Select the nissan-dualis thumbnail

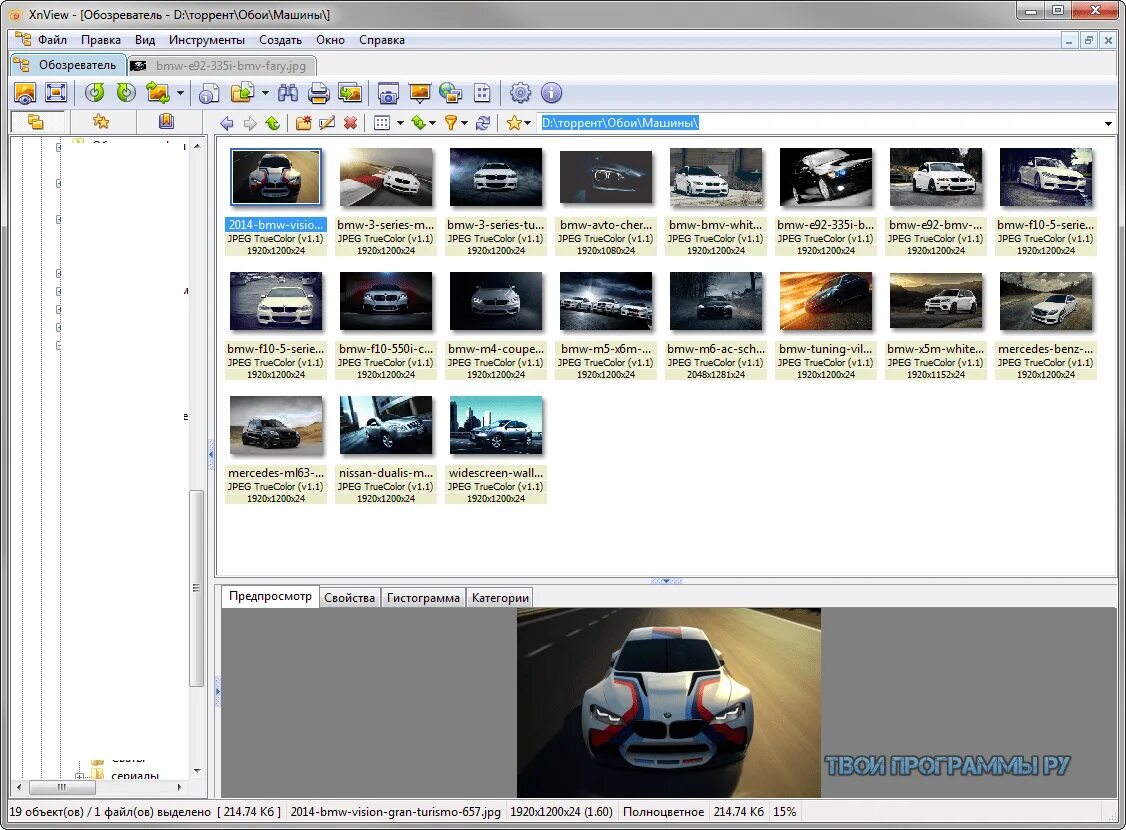click(x=386, y=426)
